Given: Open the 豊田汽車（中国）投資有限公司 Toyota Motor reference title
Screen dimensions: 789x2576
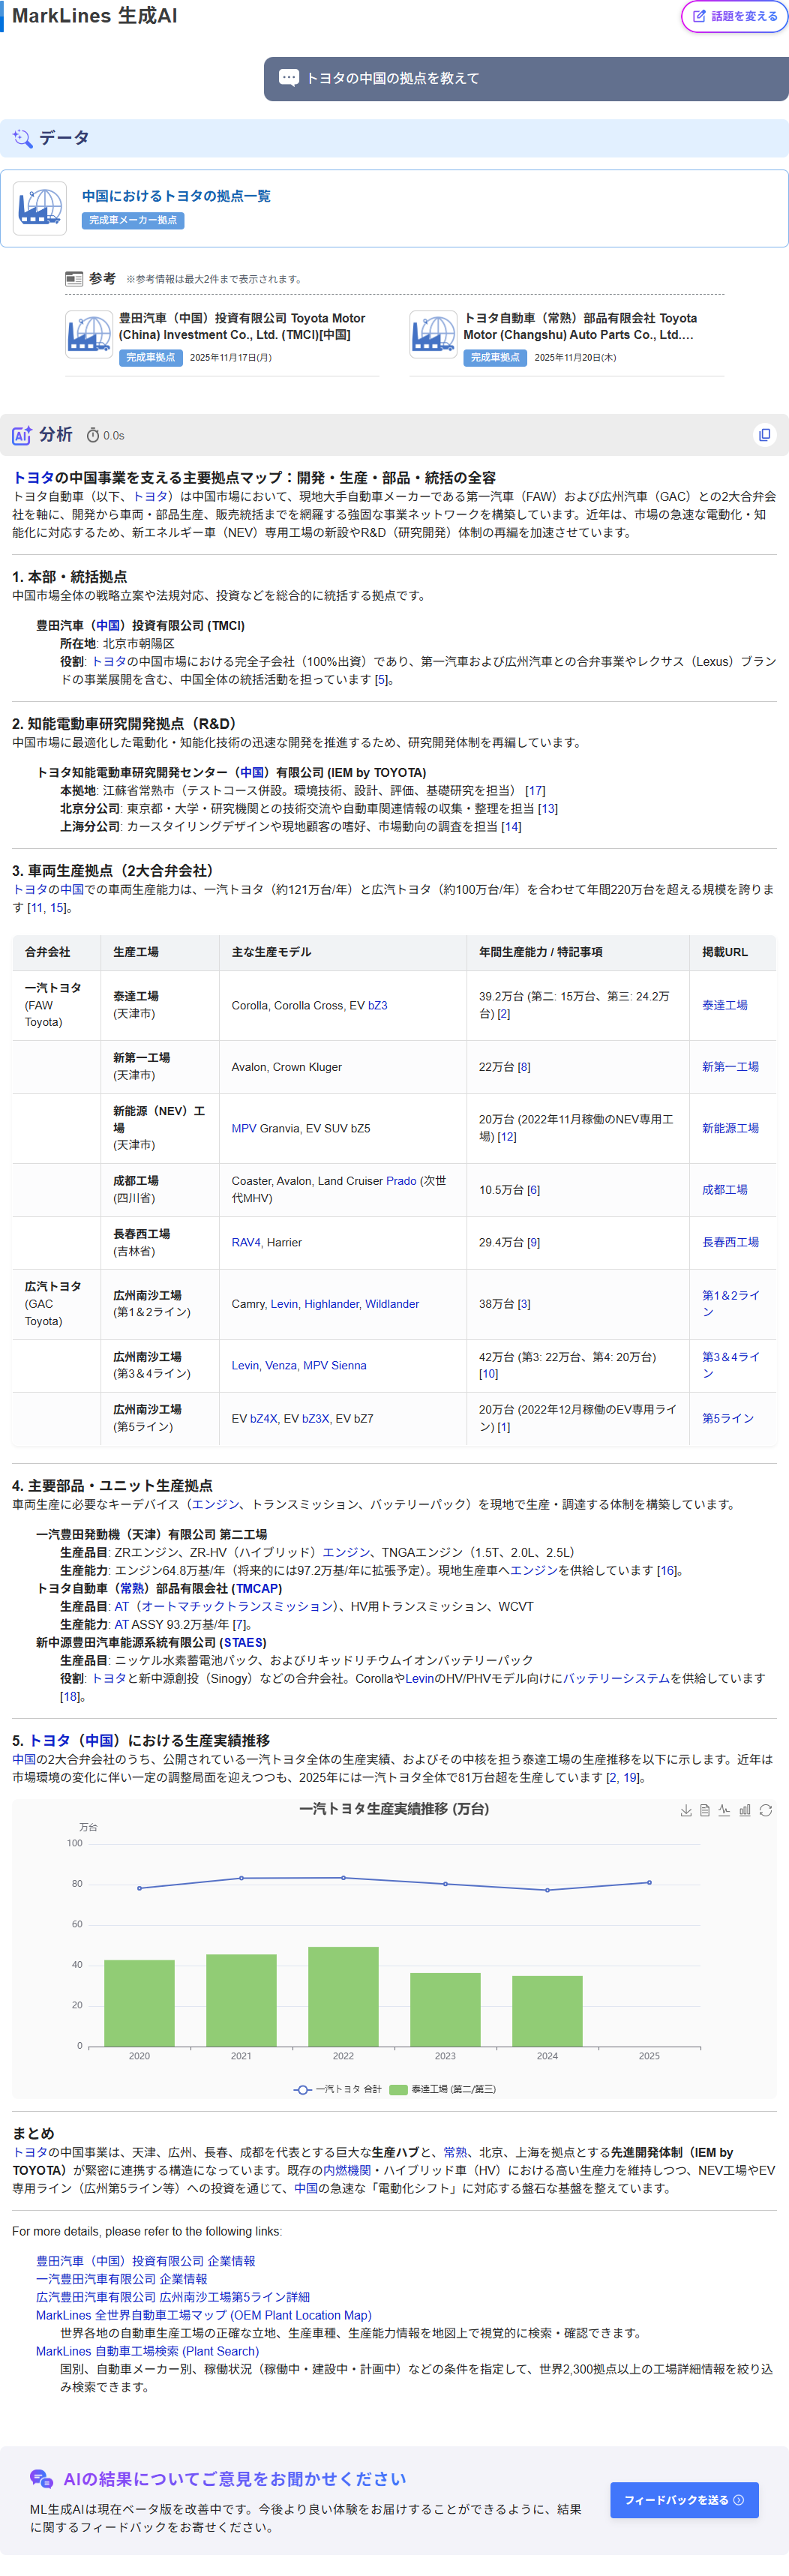Looking at the screenshot, I should coord(242,326).
